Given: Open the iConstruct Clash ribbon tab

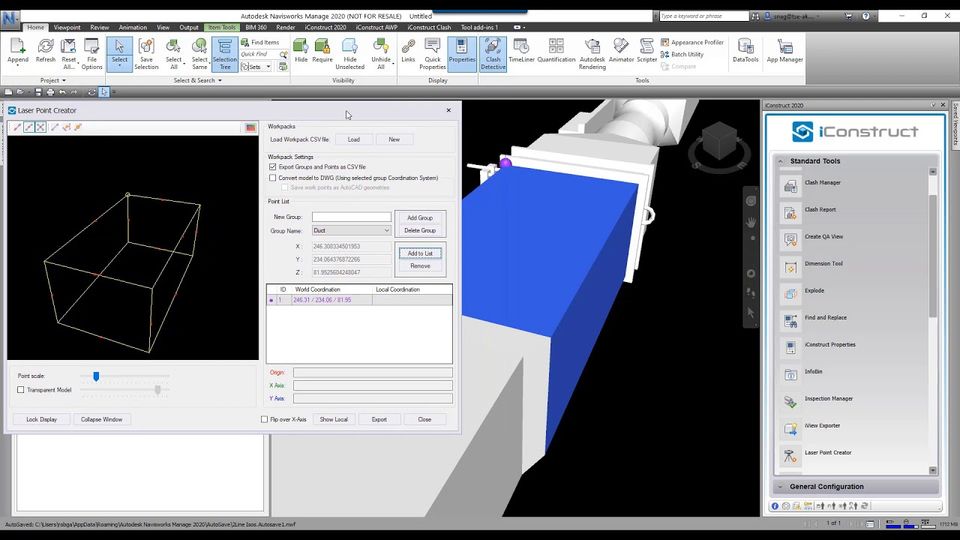Looking at the screenshot, I should (x=429, y=27).
